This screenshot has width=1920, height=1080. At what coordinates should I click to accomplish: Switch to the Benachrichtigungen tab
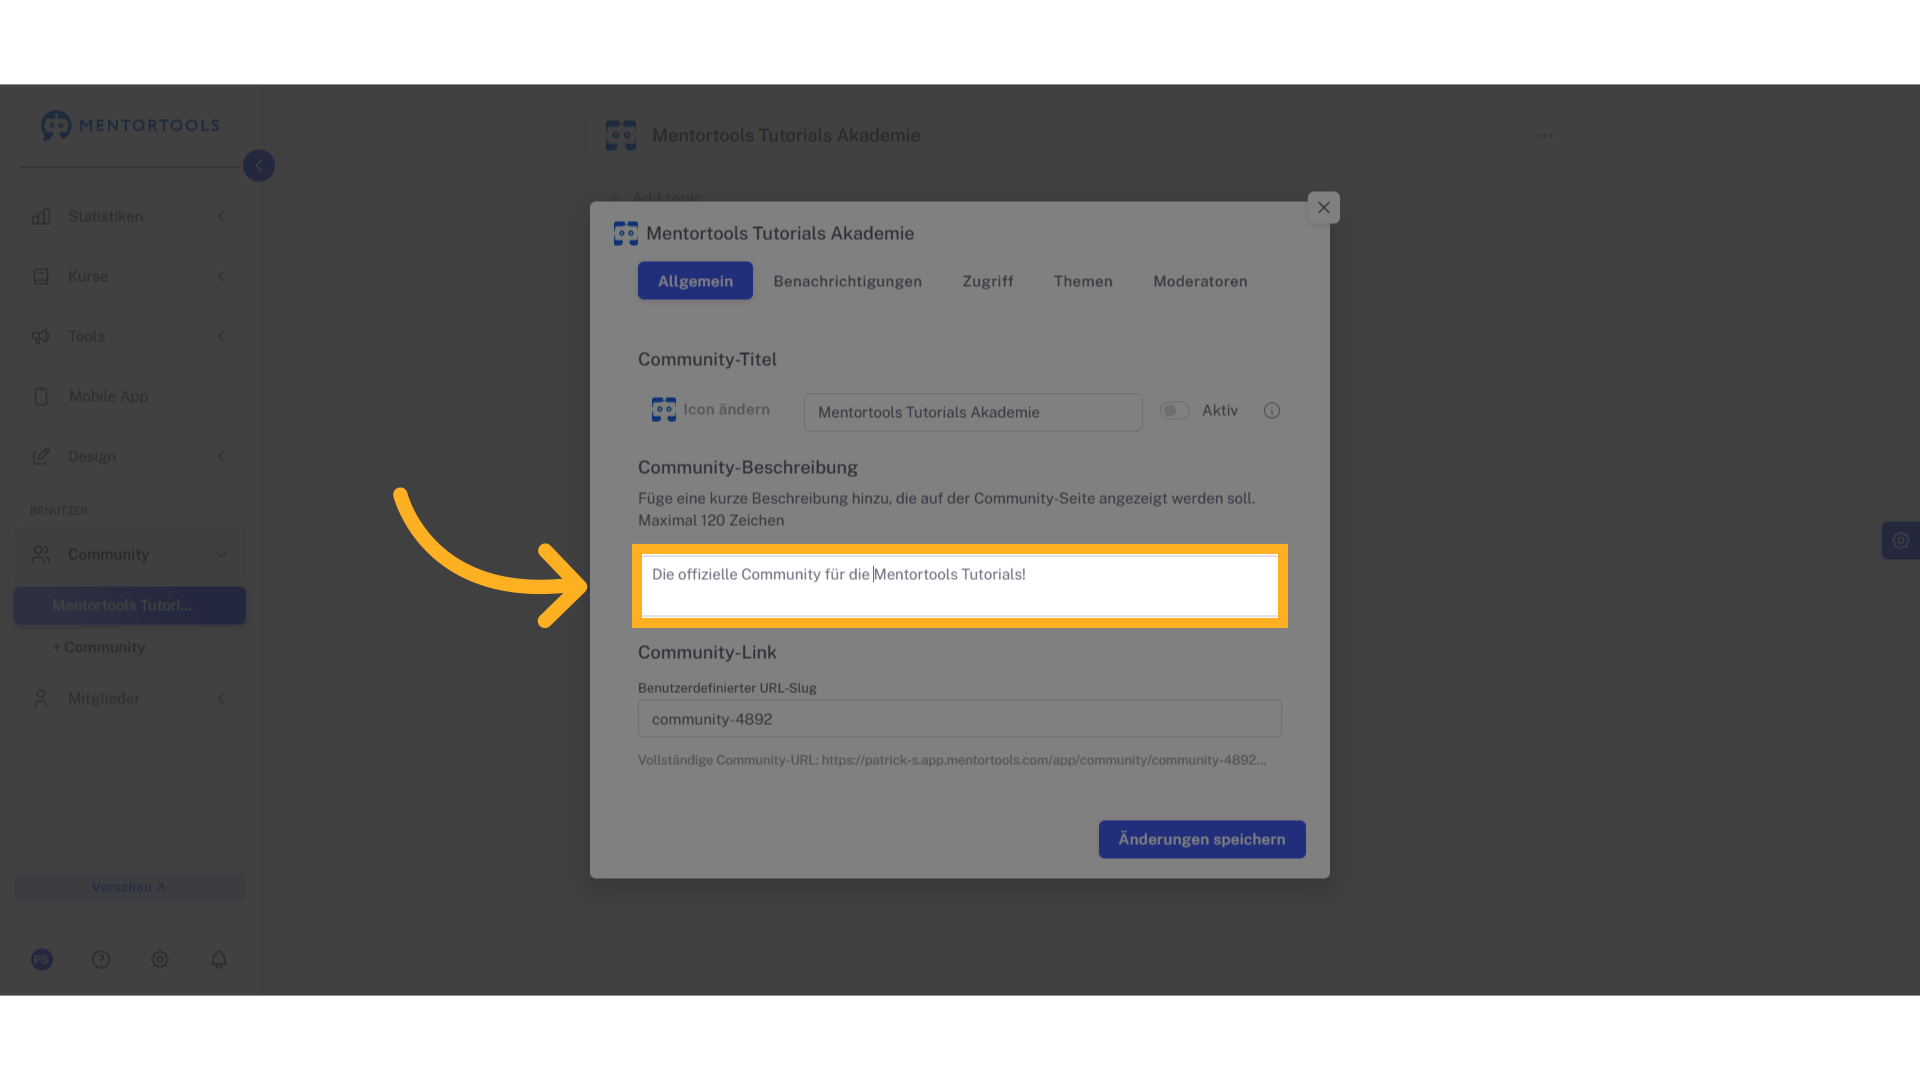(x=848, y=281)
